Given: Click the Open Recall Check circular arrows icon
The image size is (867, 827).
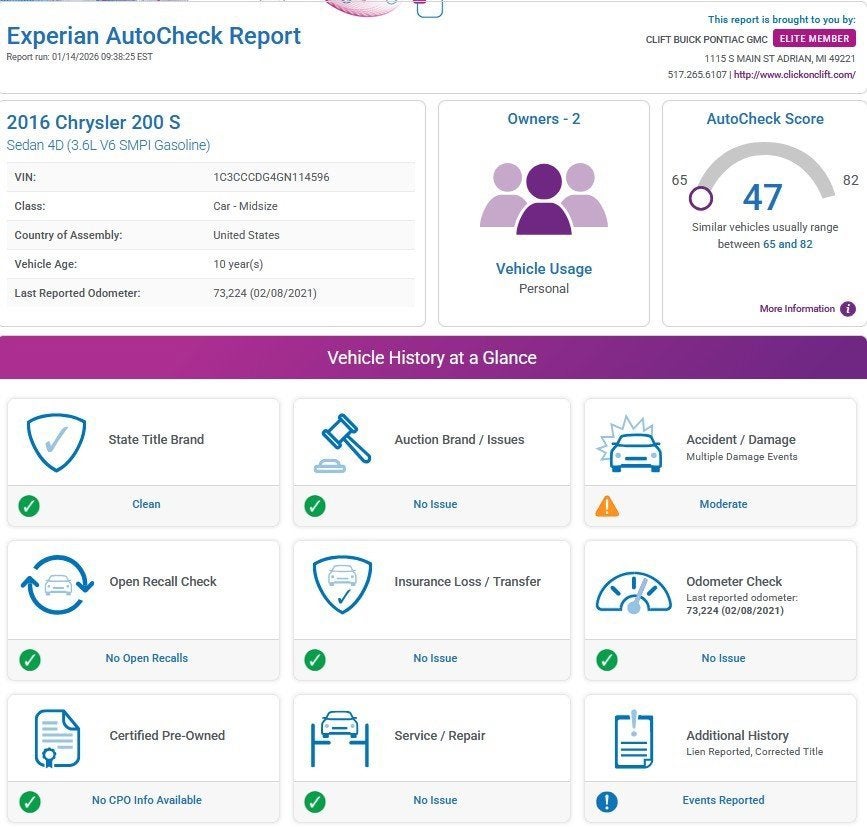Looking at the screenshot, I should click(57, 585).
